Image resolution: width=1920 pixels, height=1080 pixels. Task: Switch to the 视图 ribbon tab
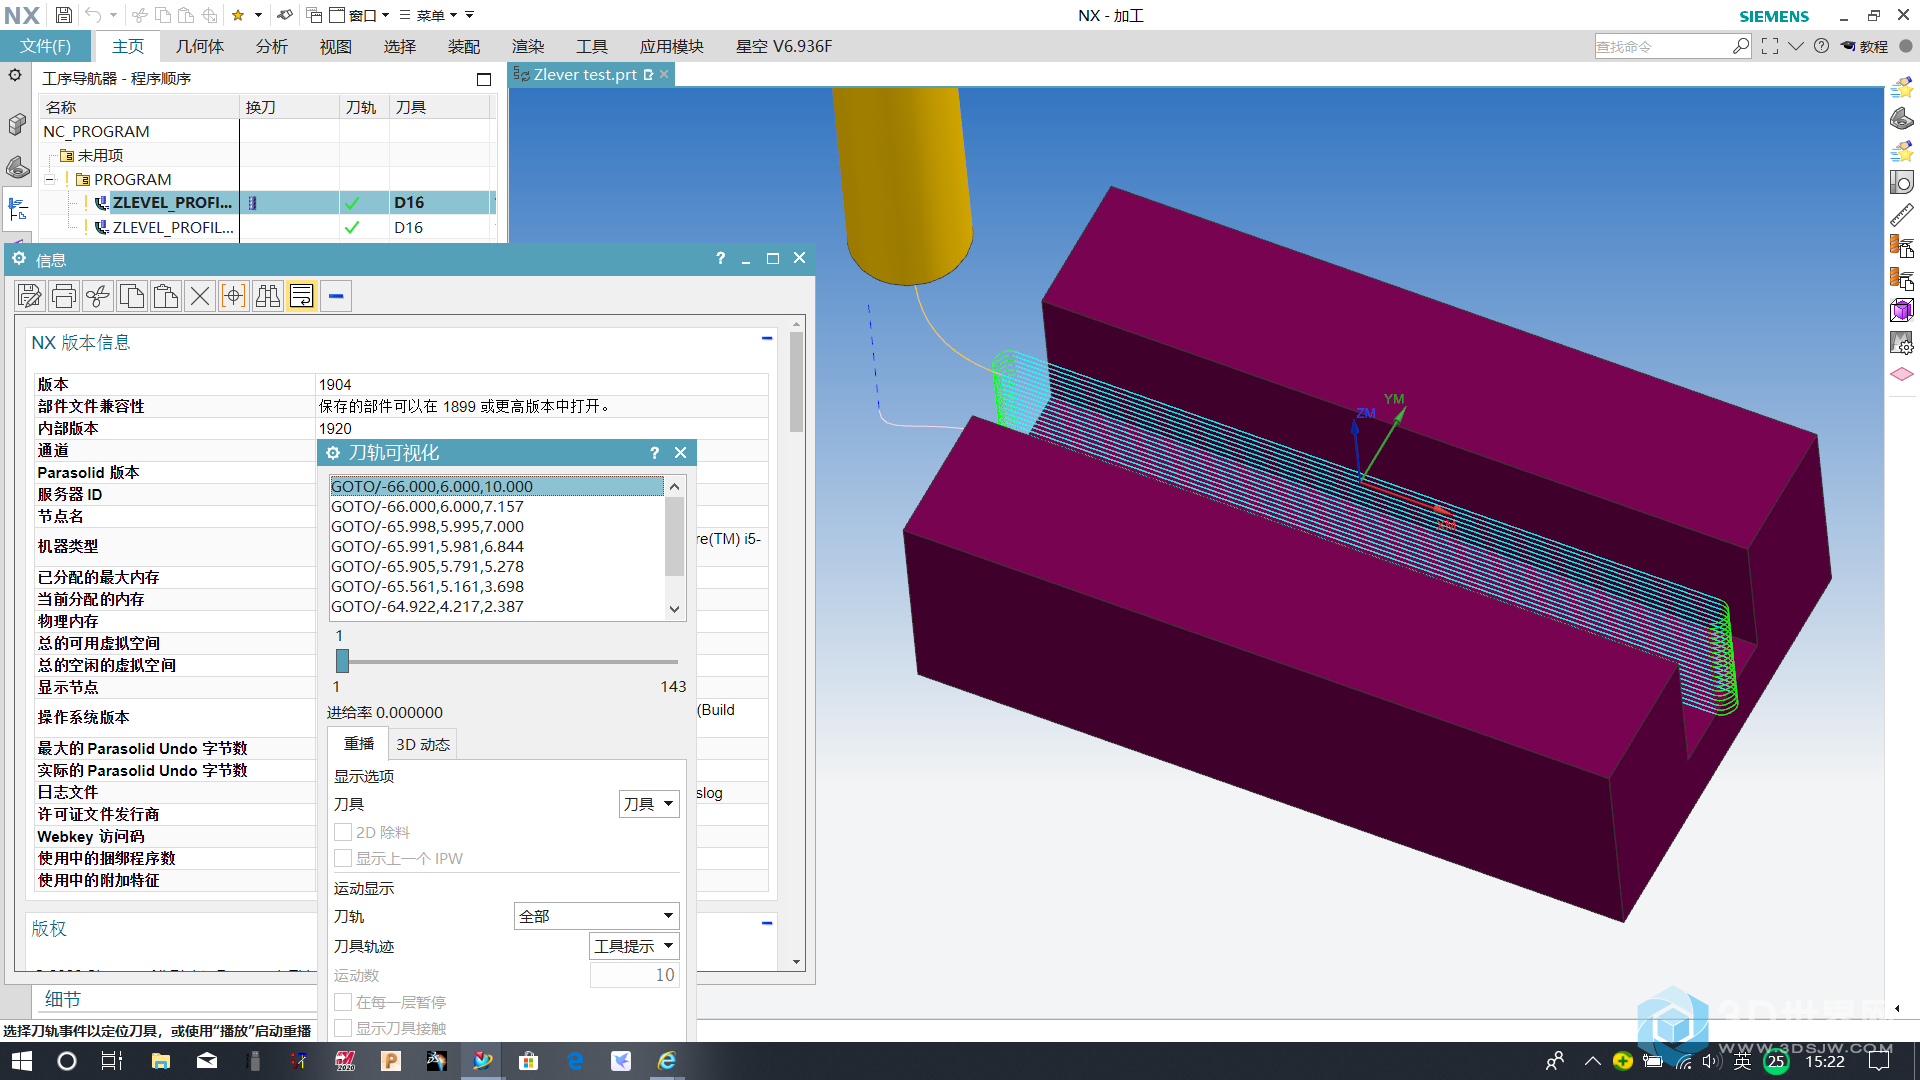pyautogui.click(x=336, y=46)
